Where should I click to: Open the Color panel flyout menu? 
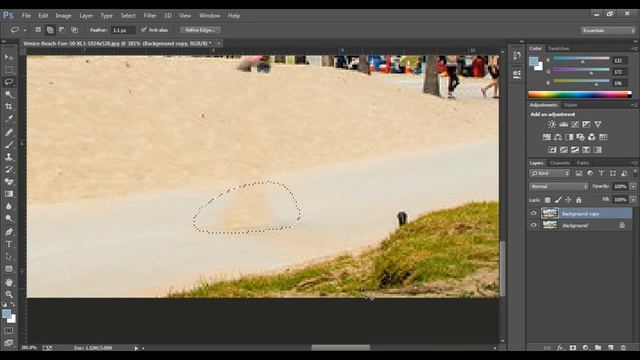pos(634,49)
